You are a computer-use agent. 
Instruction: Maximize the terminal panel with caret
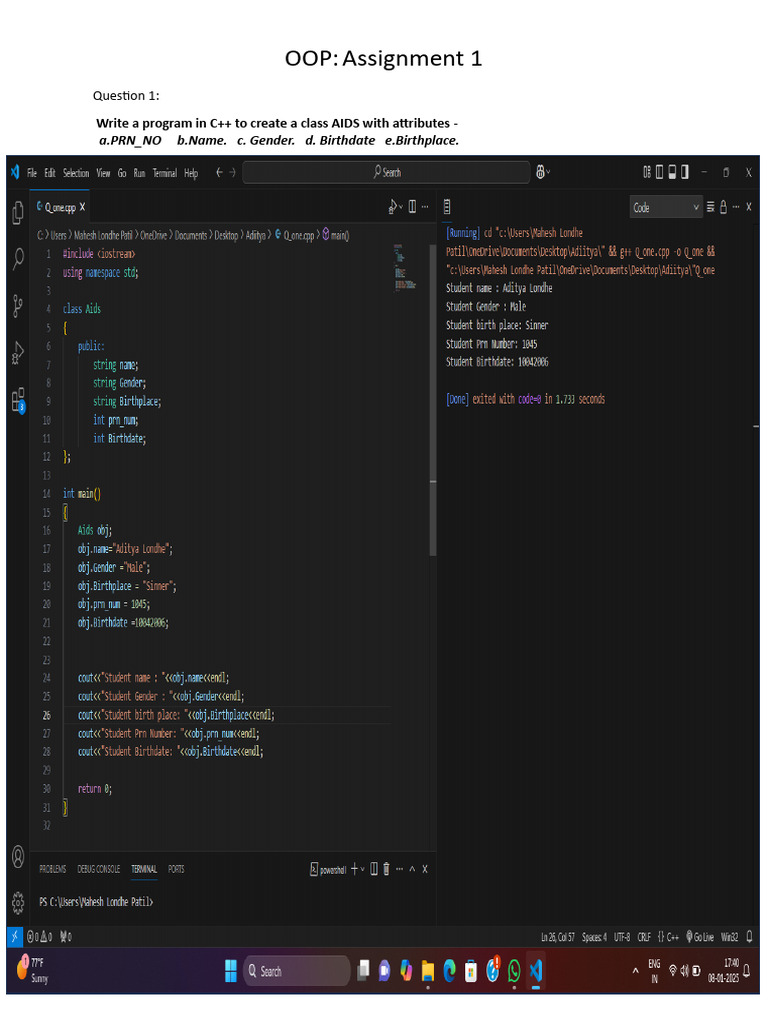click(412, 869)
